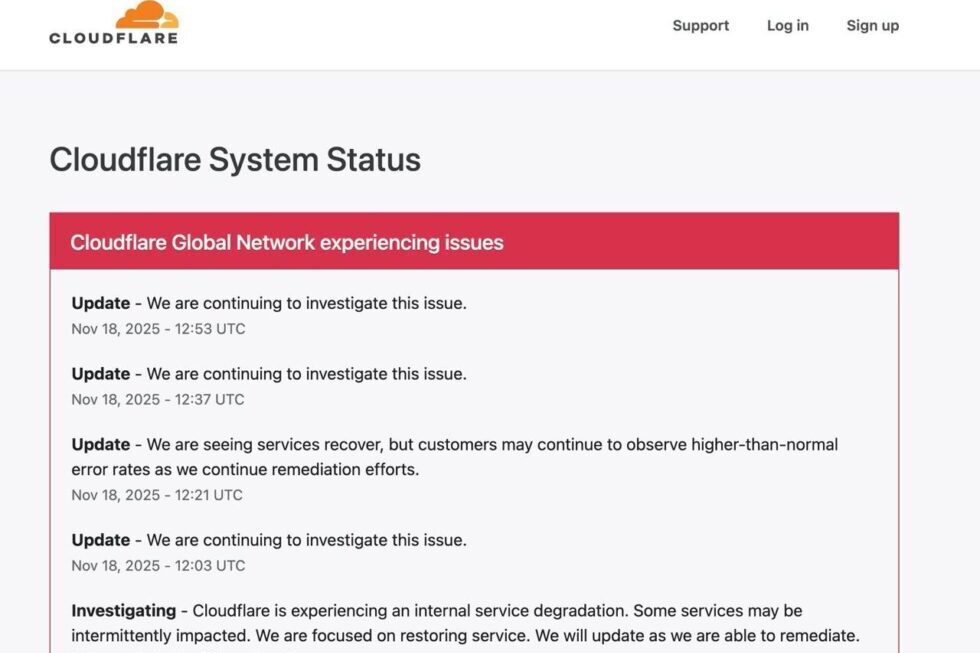The height and width of the screenshot is (653, 980).
Task: Click 'intermittently impacted' line in Investigating entry
Action: coord(465,635)
